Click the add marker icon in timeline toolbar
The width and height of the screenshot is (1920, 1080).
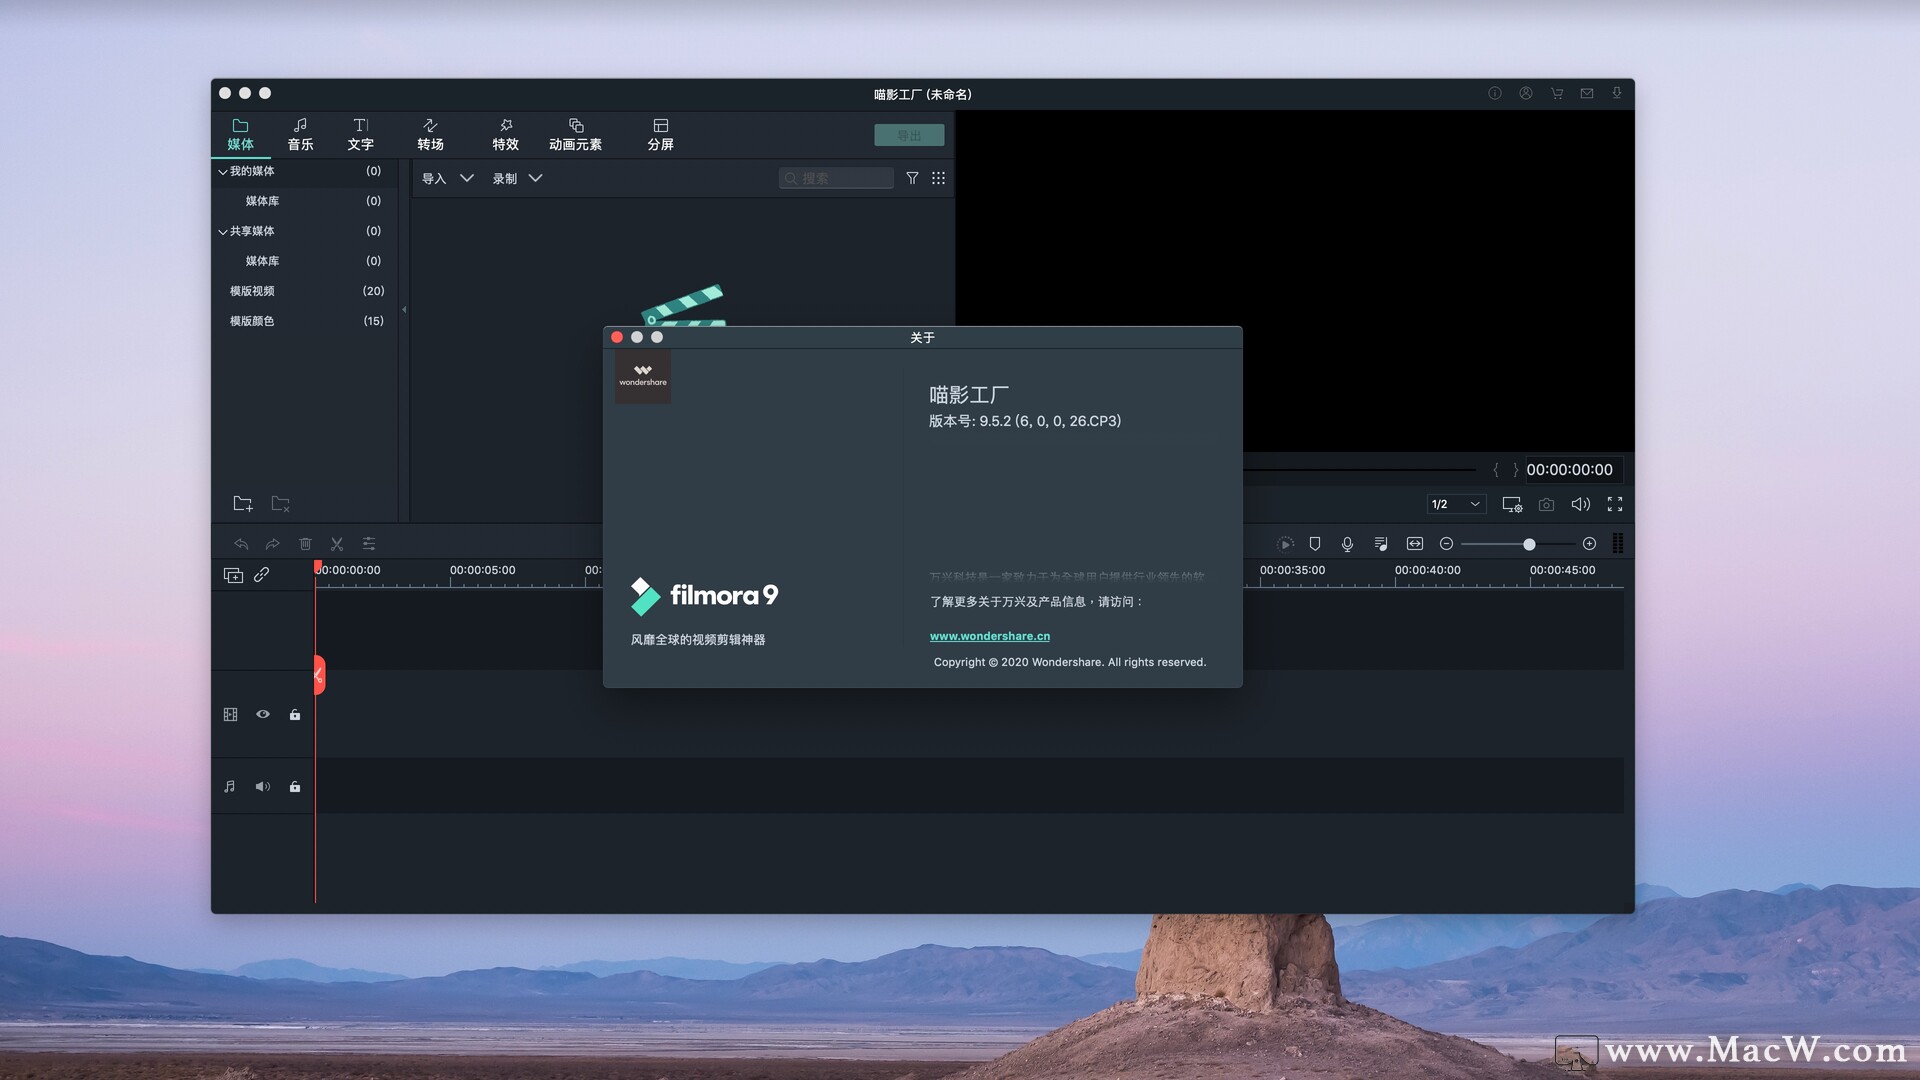tap(1315, 543)
